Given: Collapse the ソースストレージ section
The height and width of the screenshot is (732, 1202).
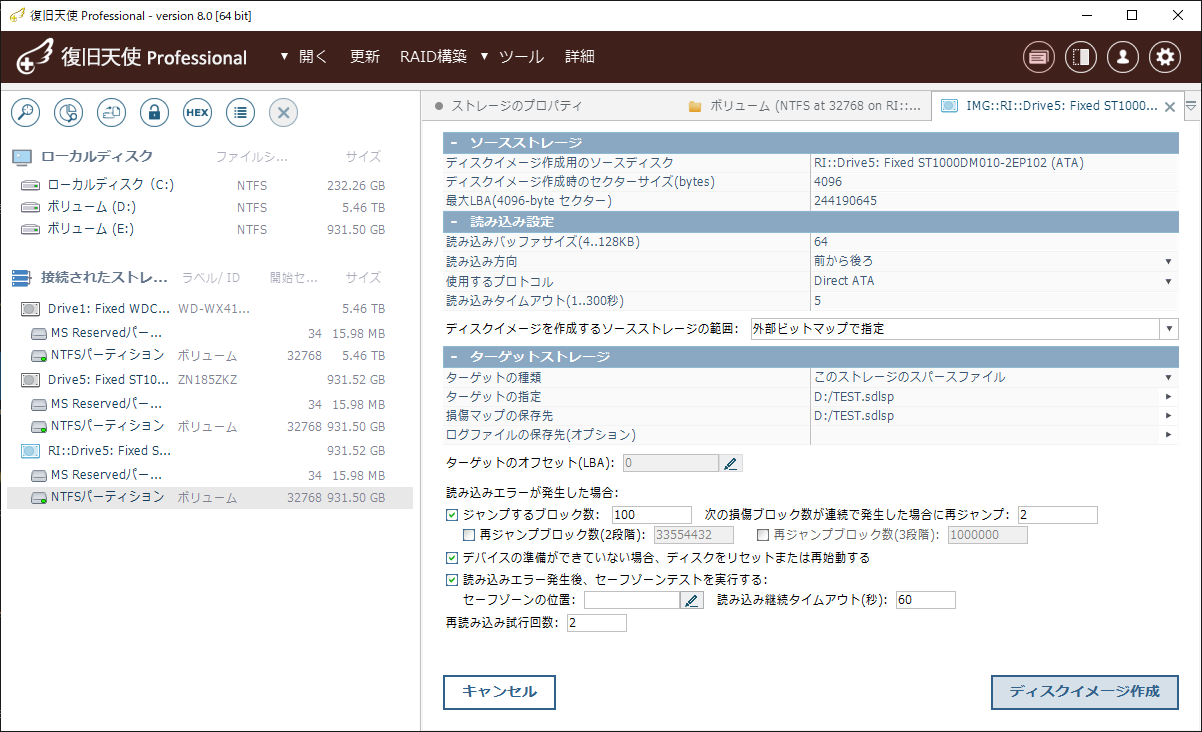Looking at the screenshot, I should [x=453, y=143].
